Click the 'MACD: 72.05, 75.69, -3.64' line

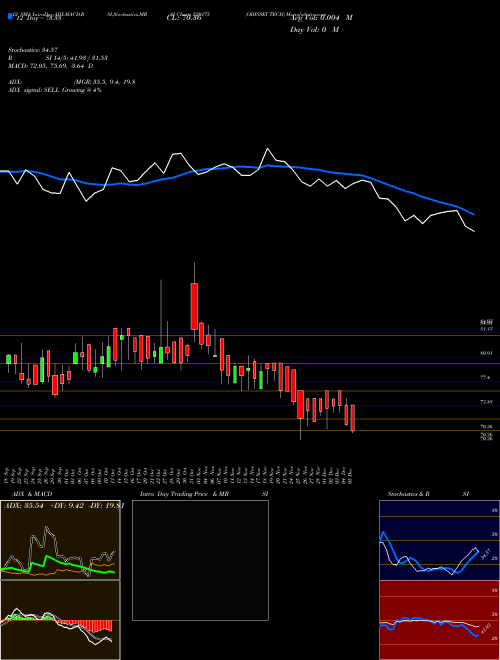pos(51,66)
